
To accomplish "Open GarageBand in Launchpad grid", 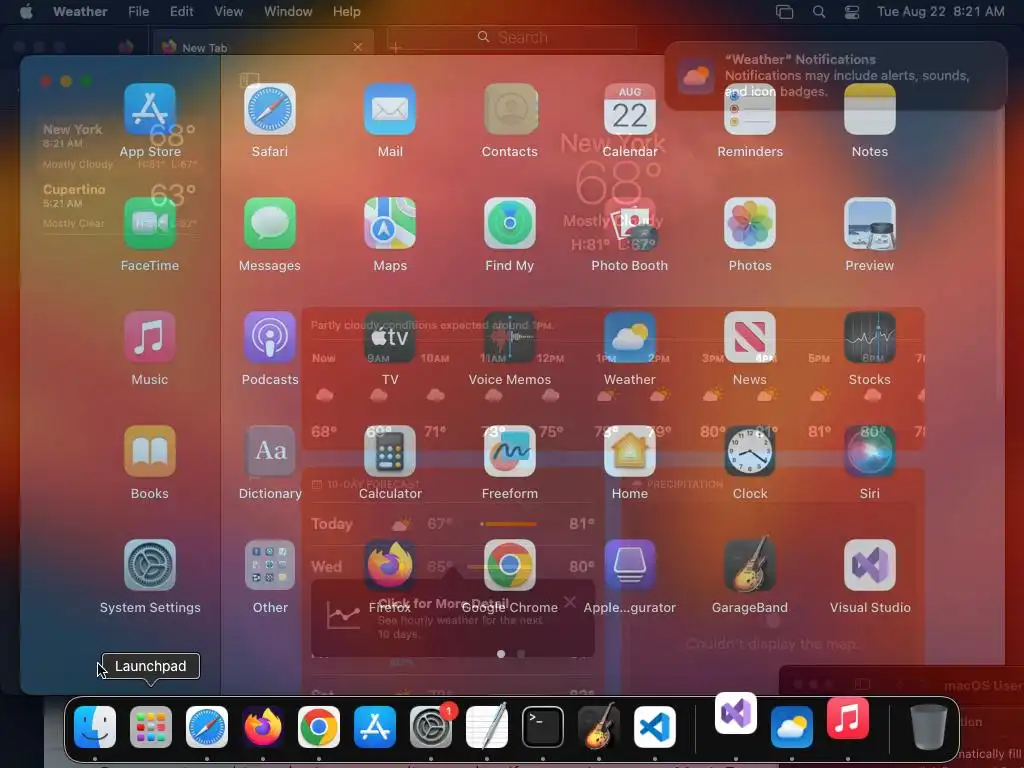I will pyautogui.click(x=750, y=565).
